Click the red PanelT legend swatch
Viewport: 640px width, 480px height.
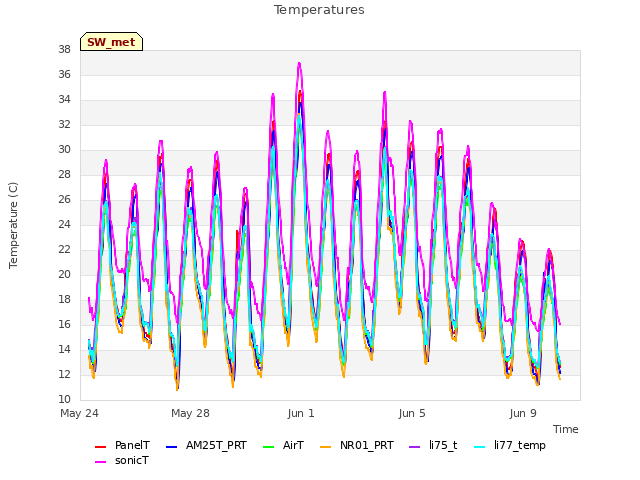(100, 447)
